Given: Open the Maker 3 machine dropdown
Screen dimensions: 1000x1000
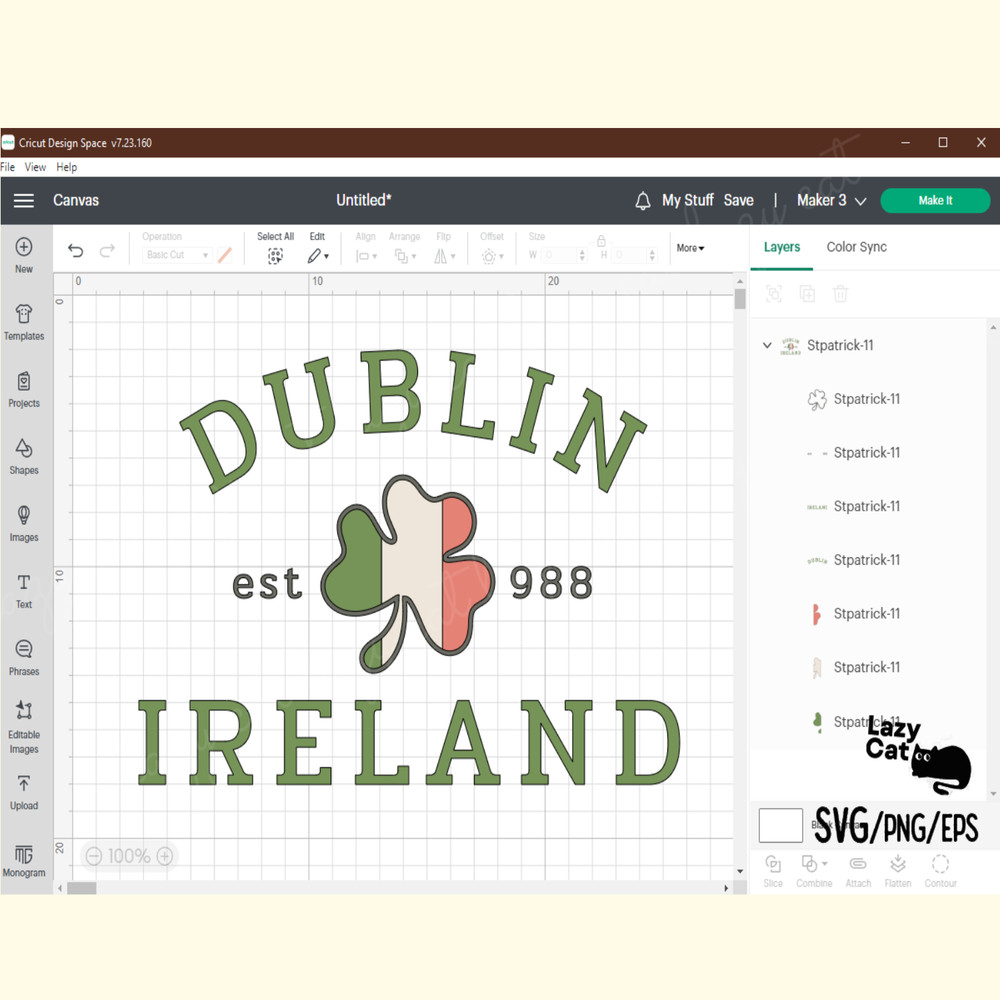Looking at the screenshot, I should [831, 200].
